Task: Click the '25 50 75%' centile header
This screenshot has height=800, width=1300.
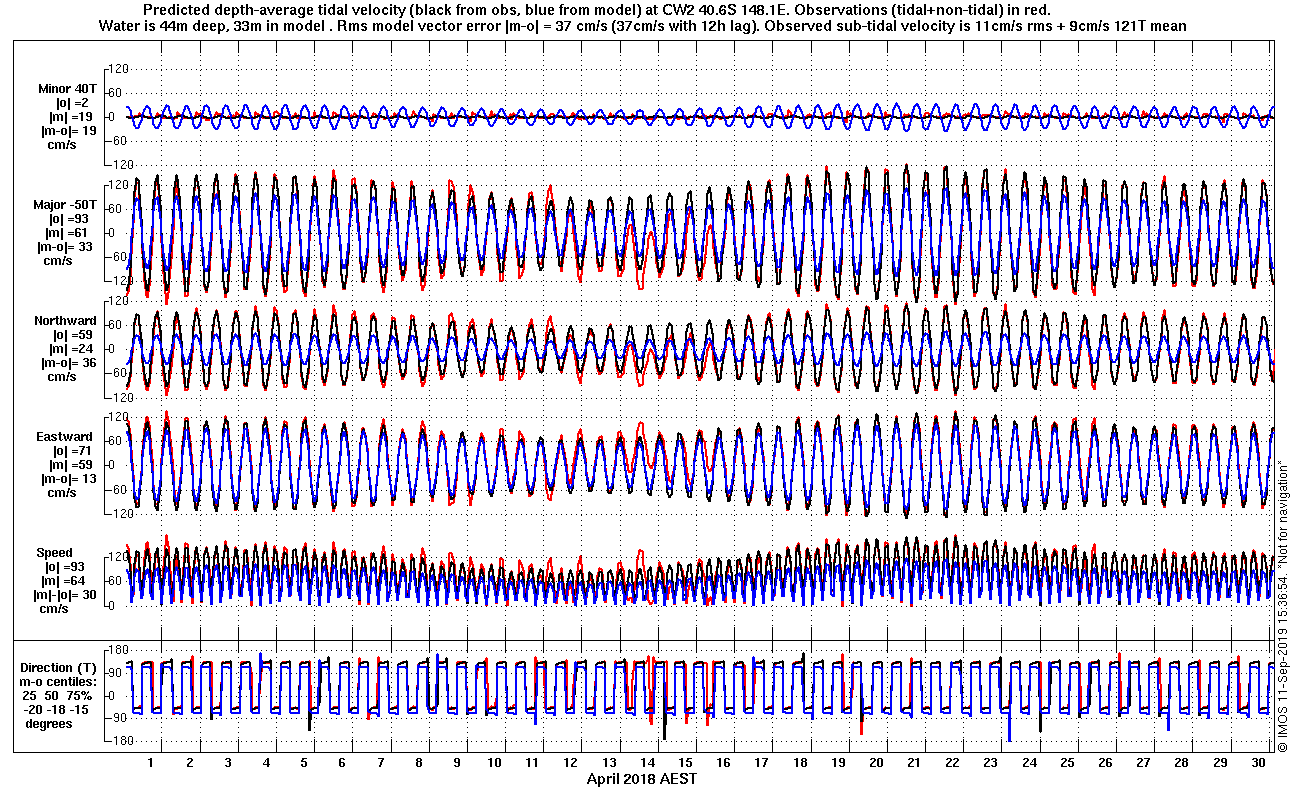Action: pos(59,696)
